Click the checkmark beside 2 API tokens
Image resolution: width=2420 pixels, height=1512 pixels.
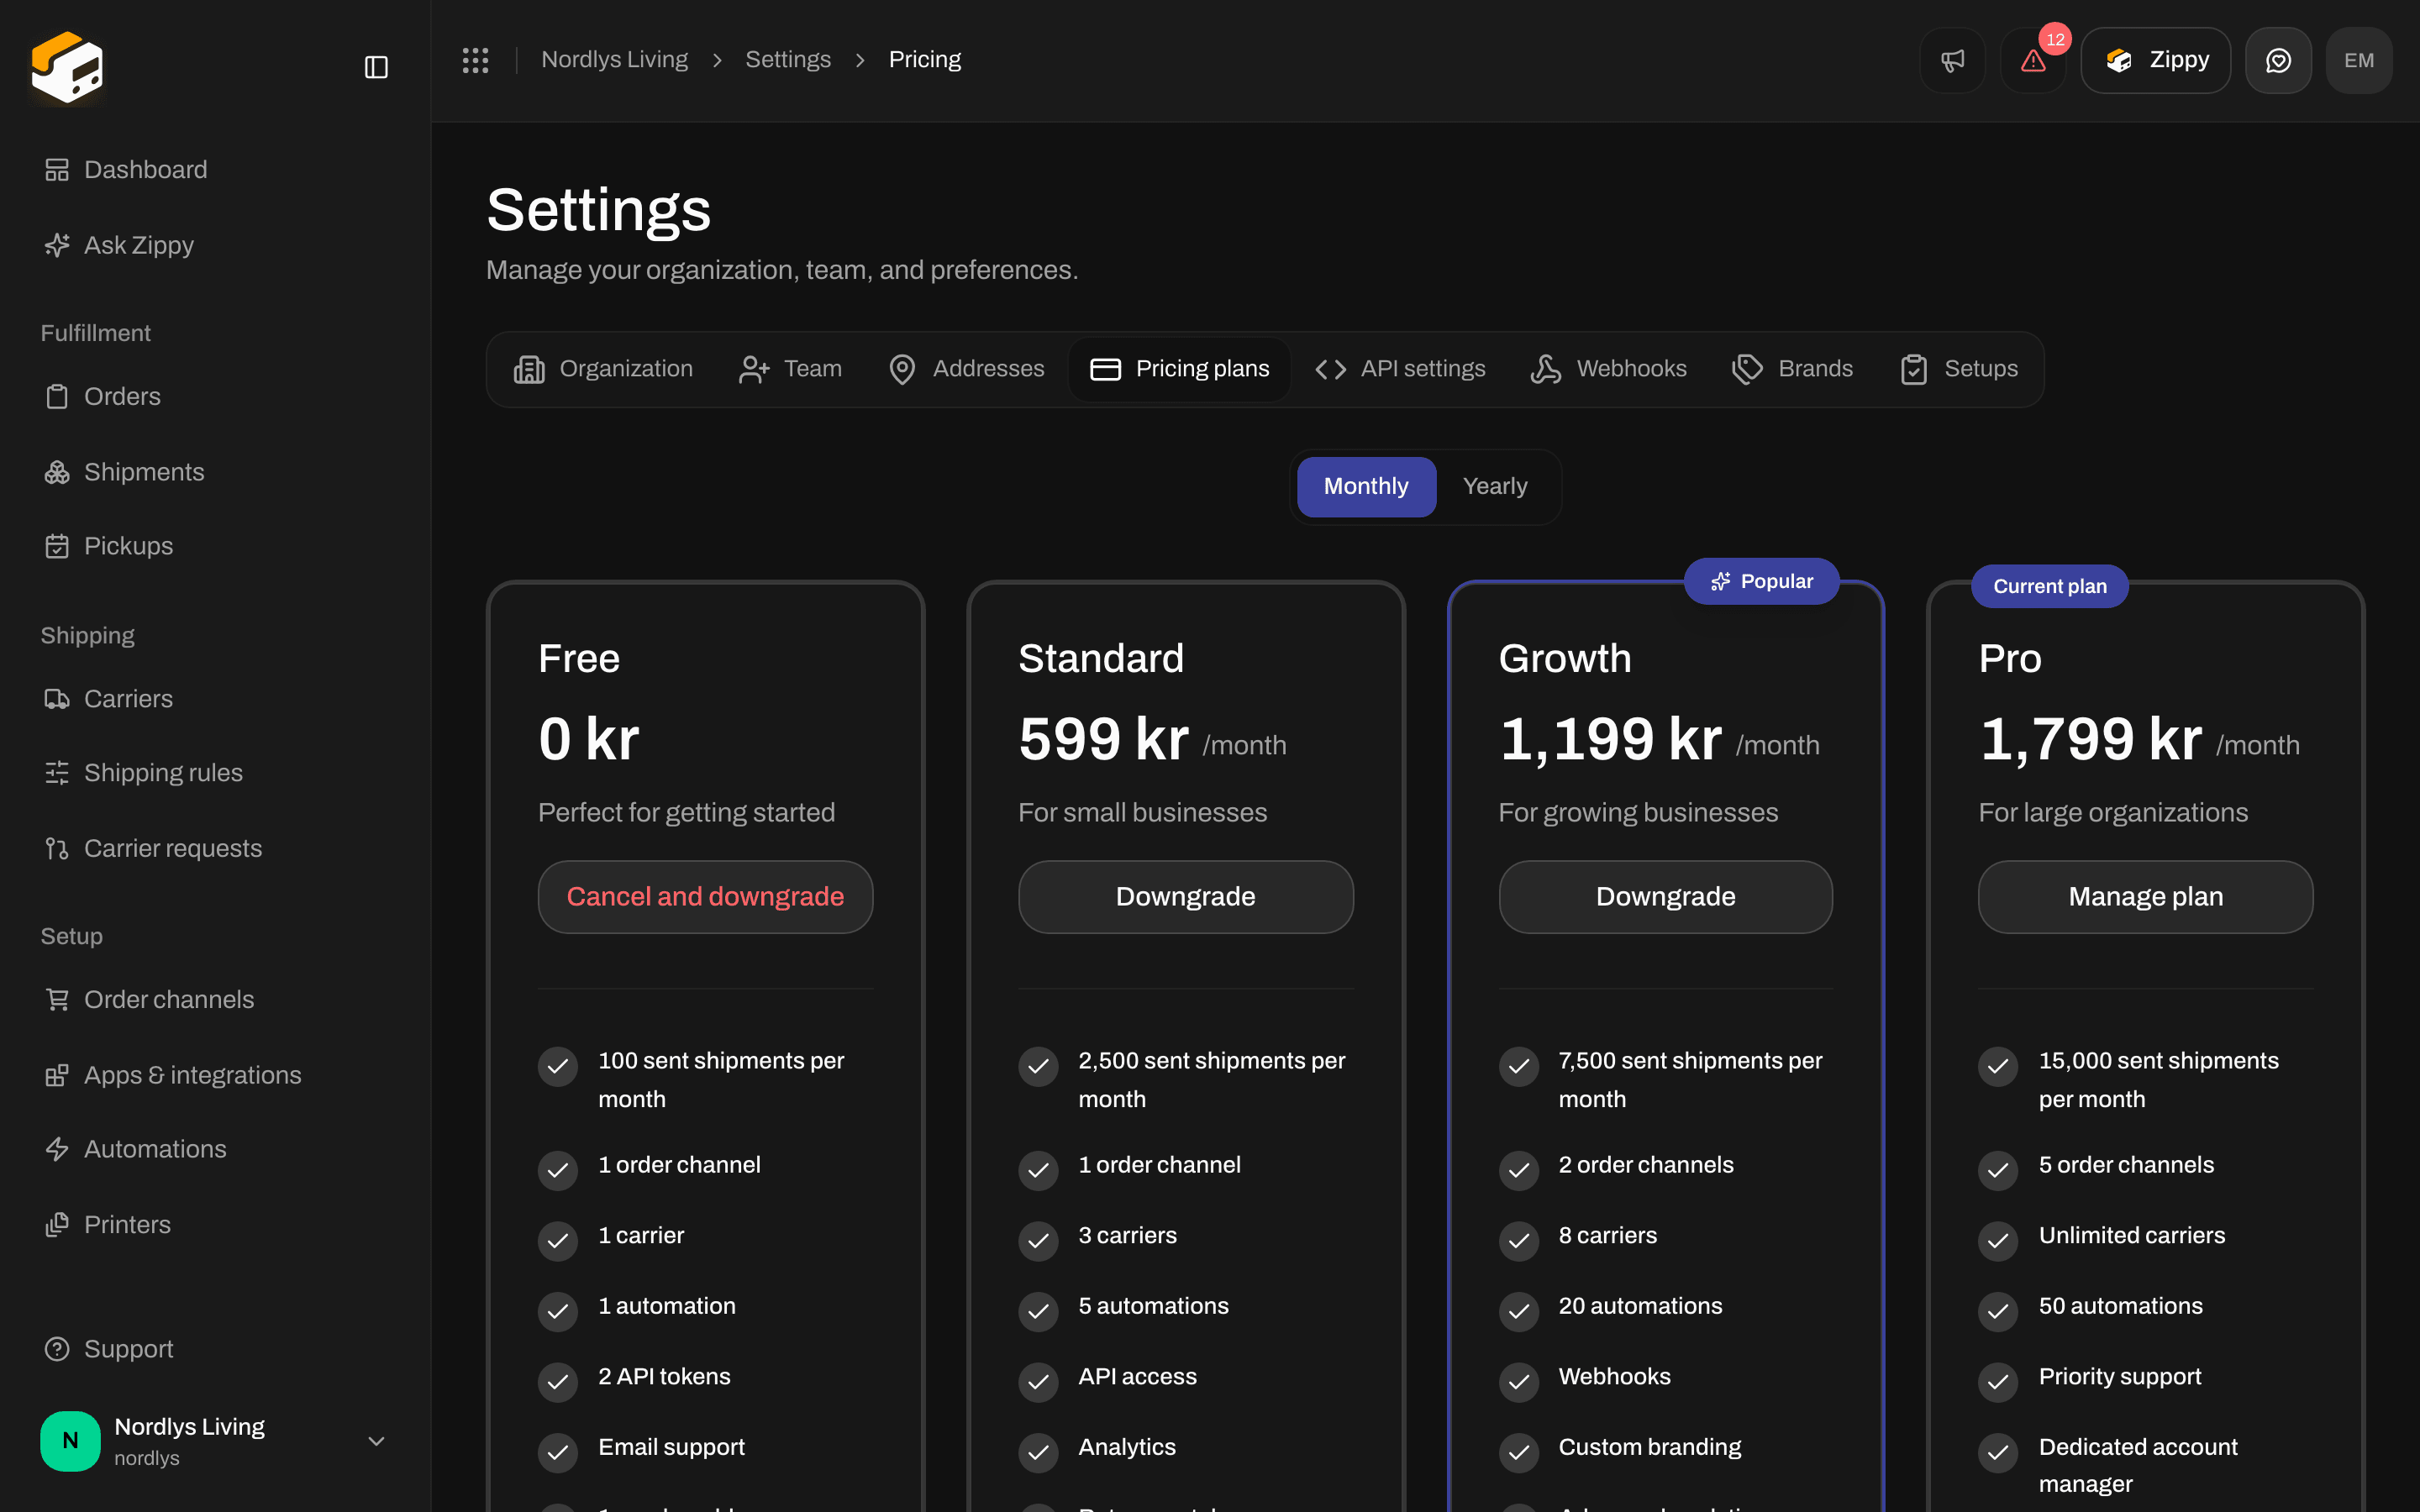[x=558, y=1381]
